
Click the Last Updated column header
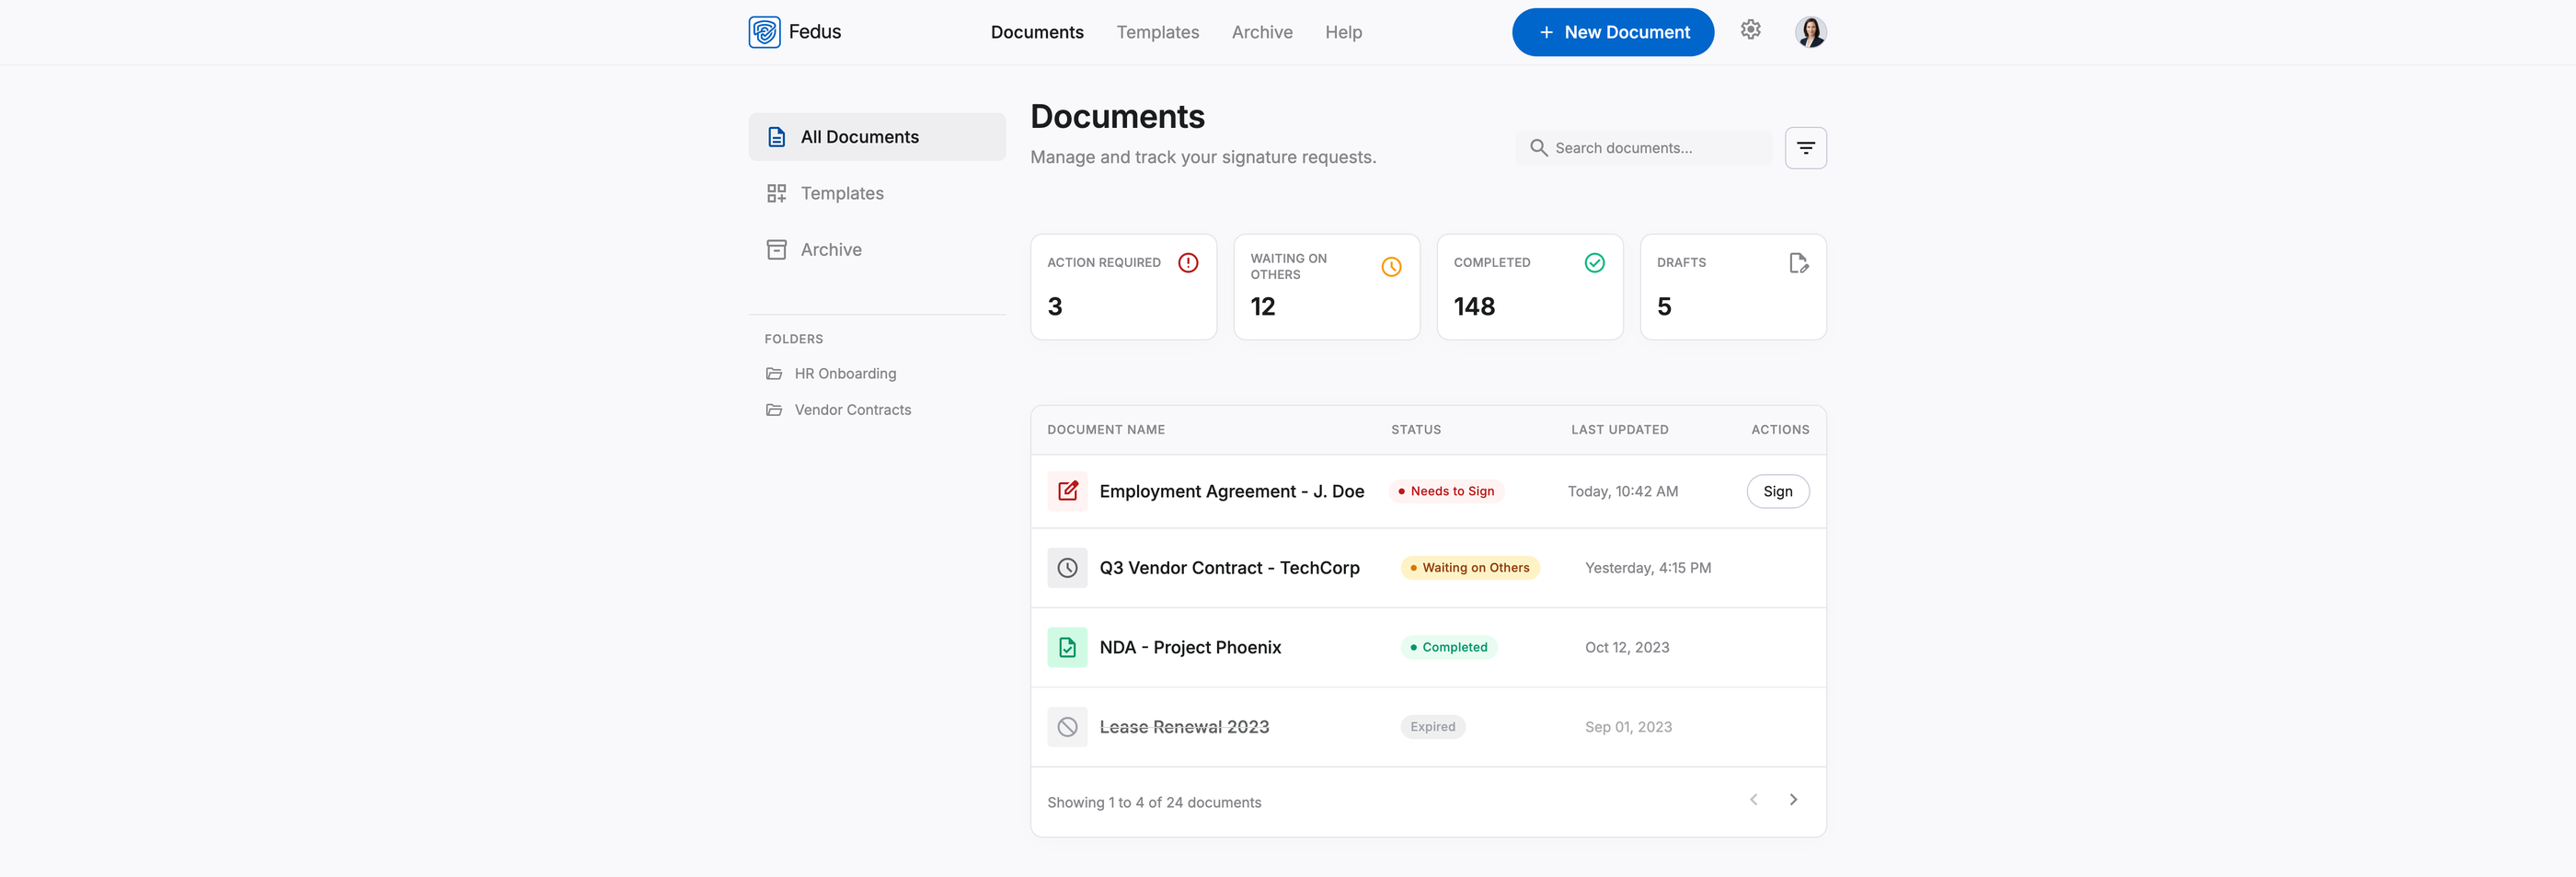coord(1619,430)
